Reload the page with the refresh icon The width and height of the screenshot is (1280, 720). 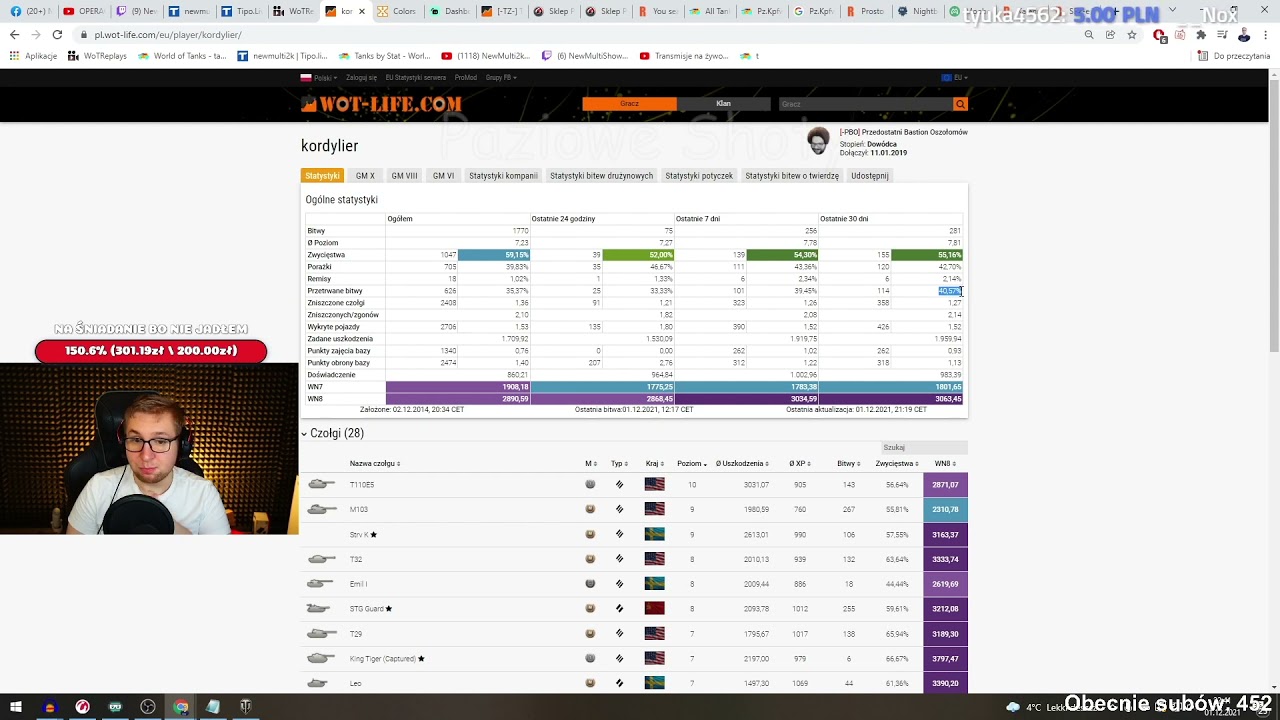[x=57, y=34]
